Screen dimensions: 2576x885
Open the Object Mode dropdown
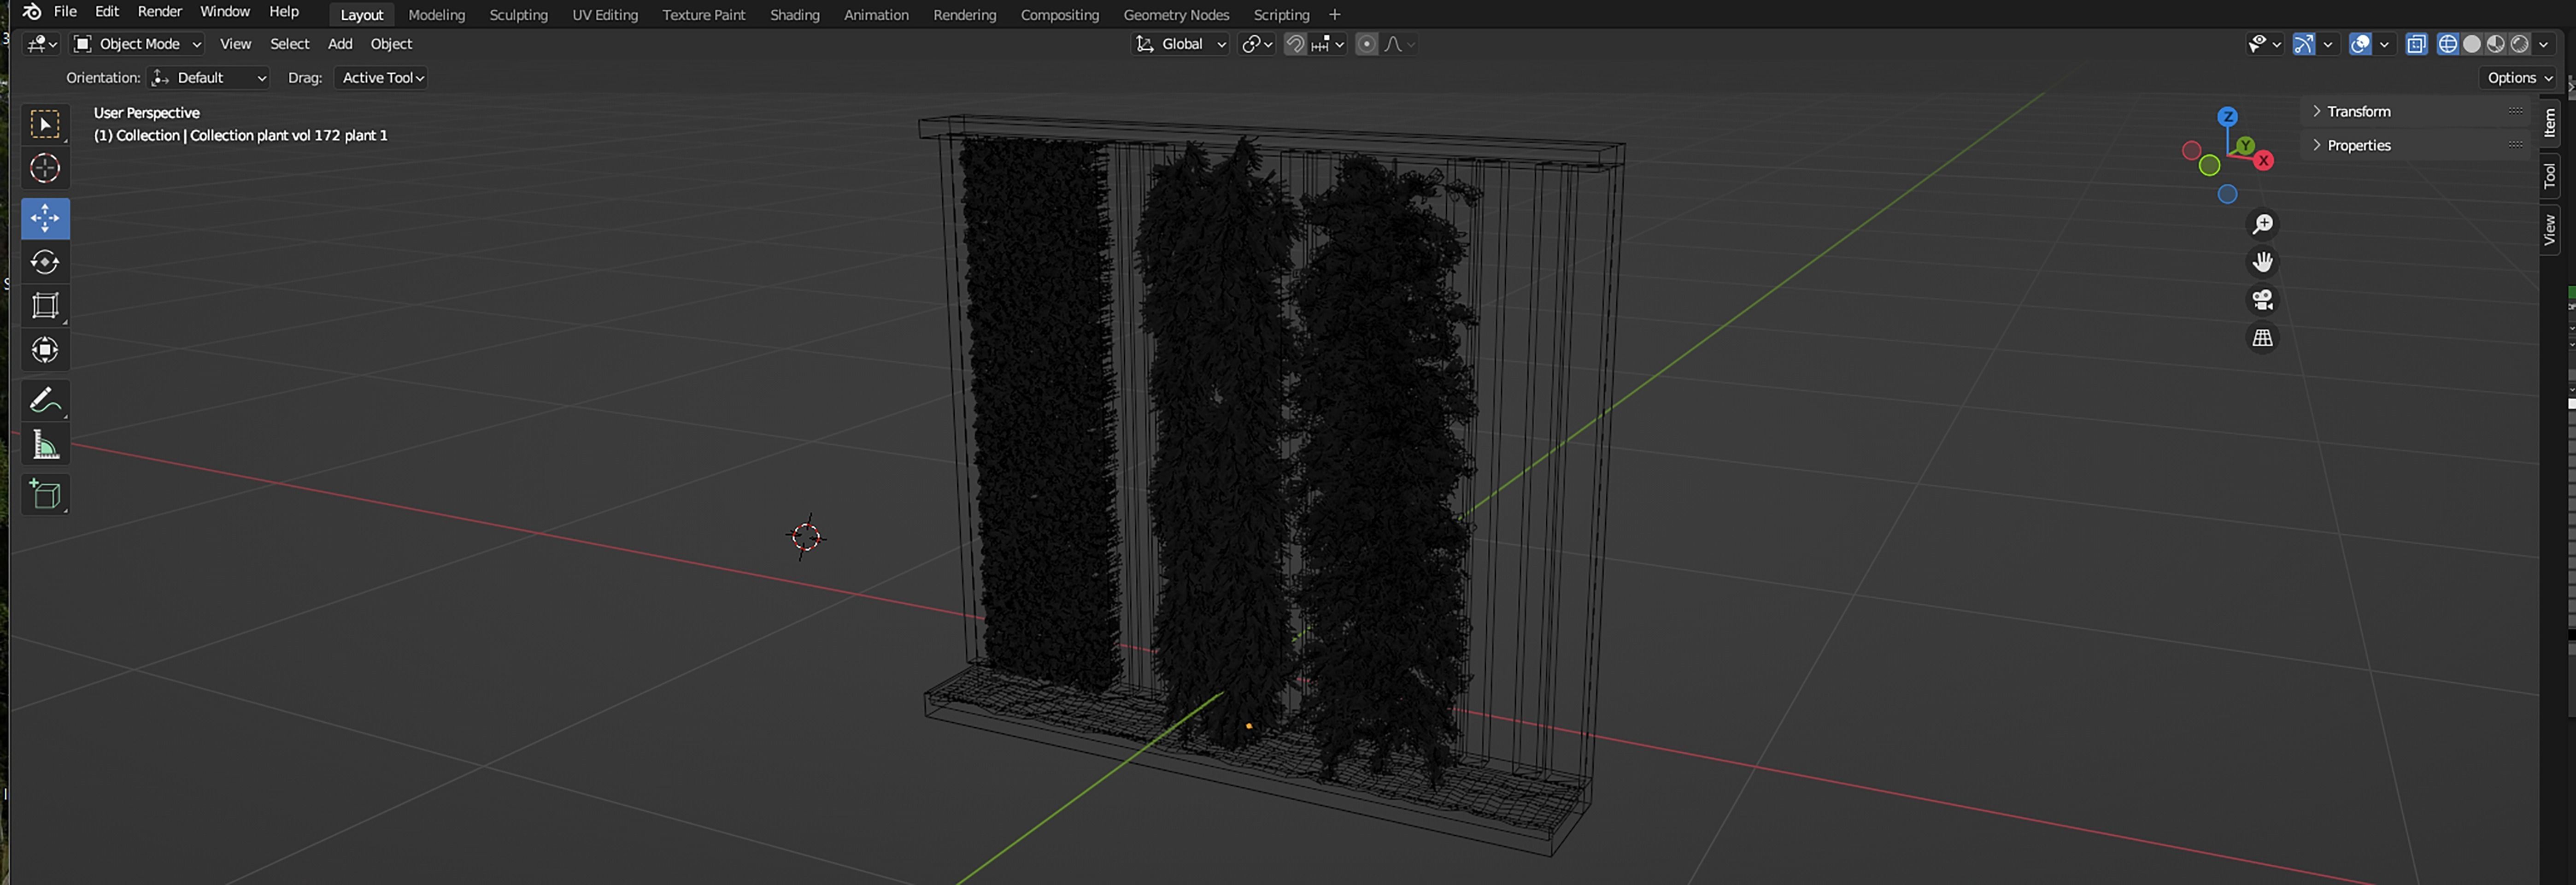click(x=138, y=44)
